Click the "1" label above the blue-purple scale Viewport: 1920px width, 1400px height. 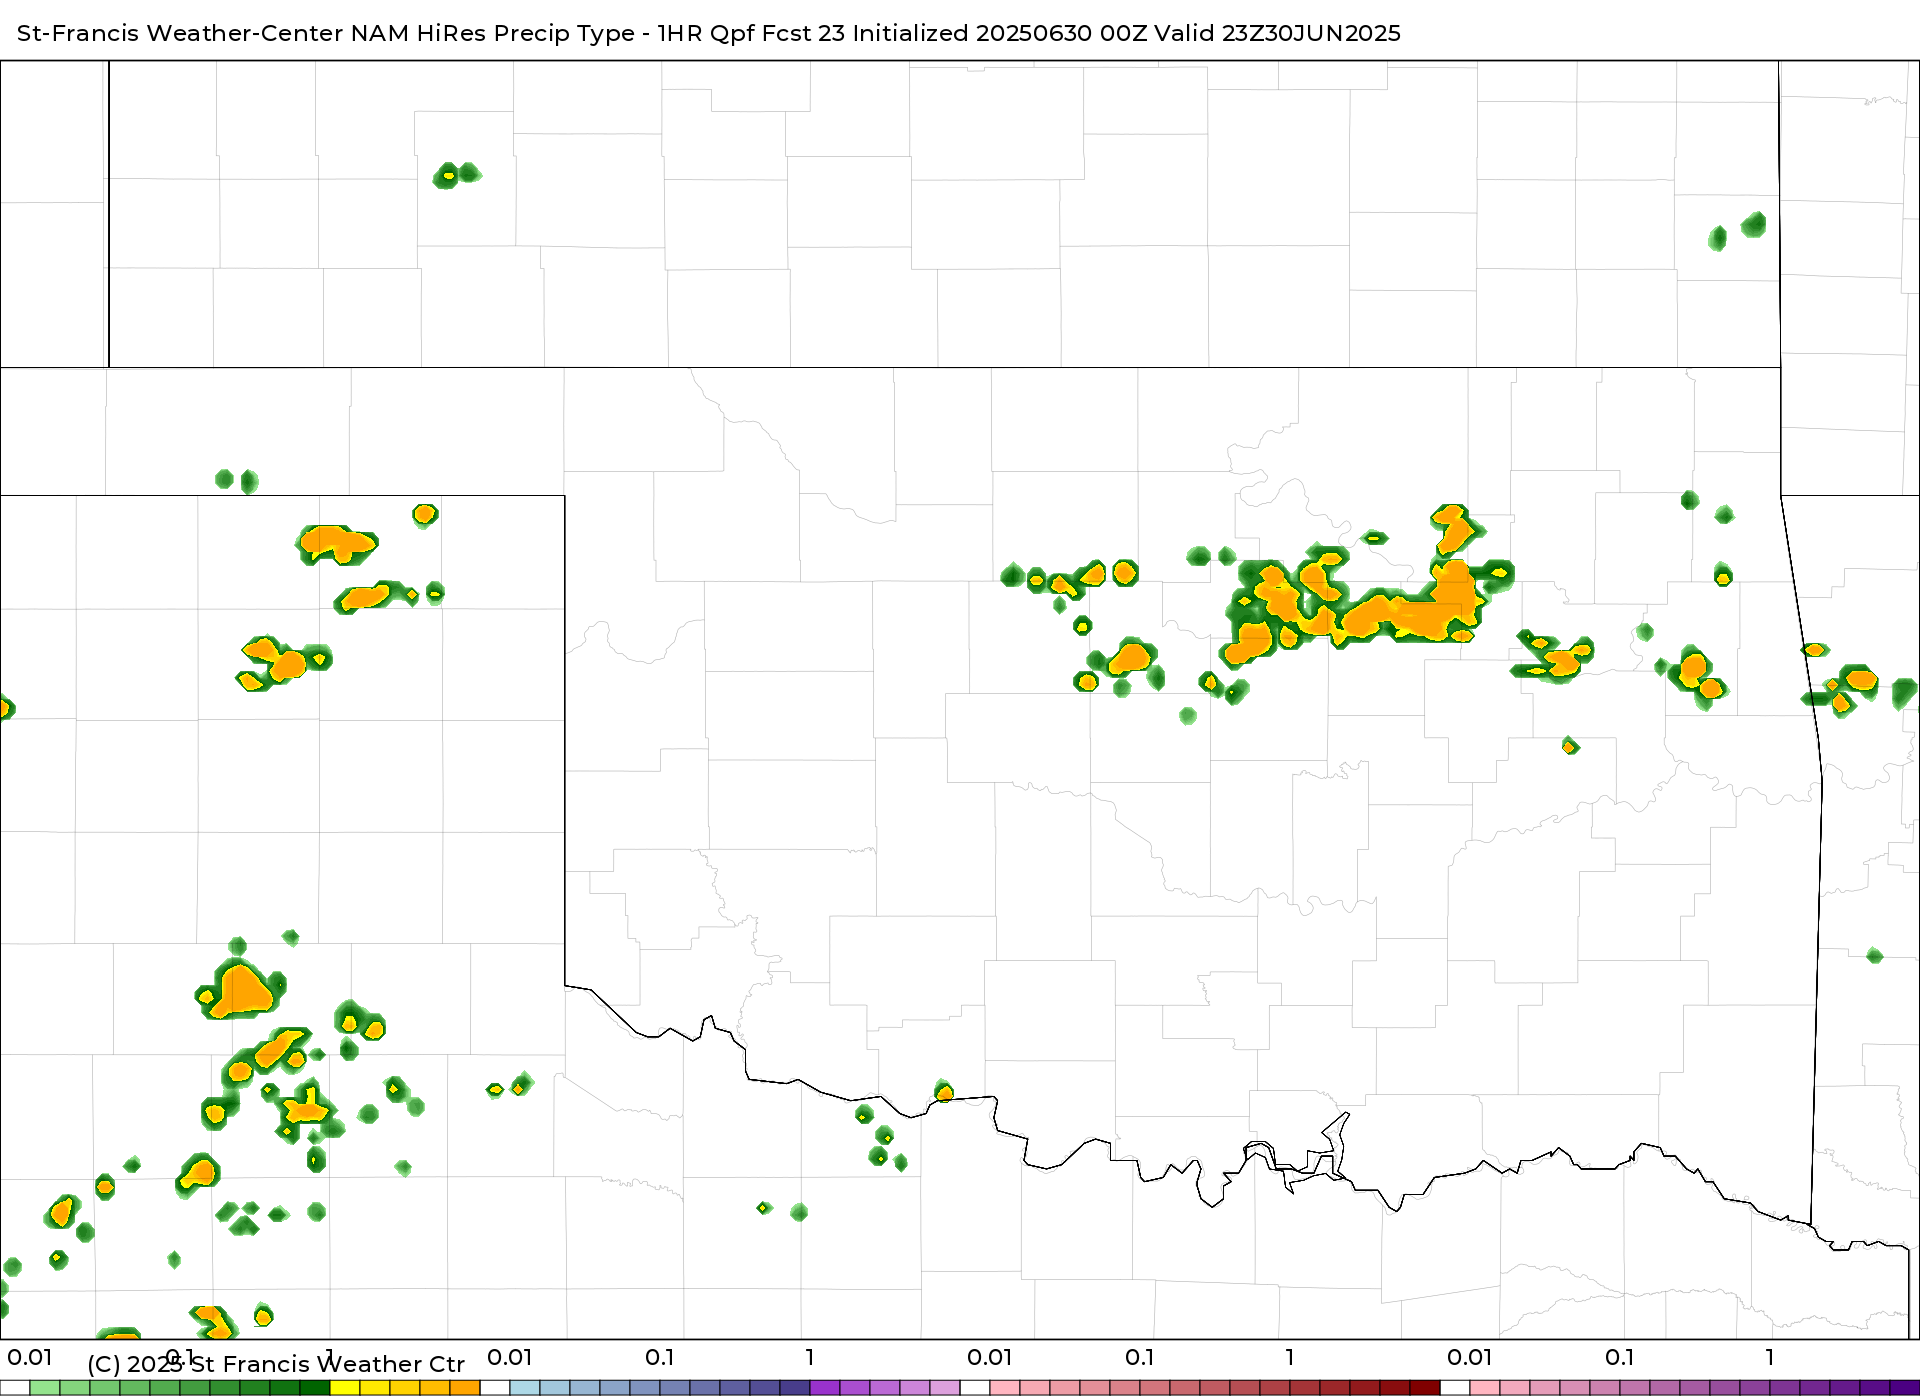(810, 1357)
